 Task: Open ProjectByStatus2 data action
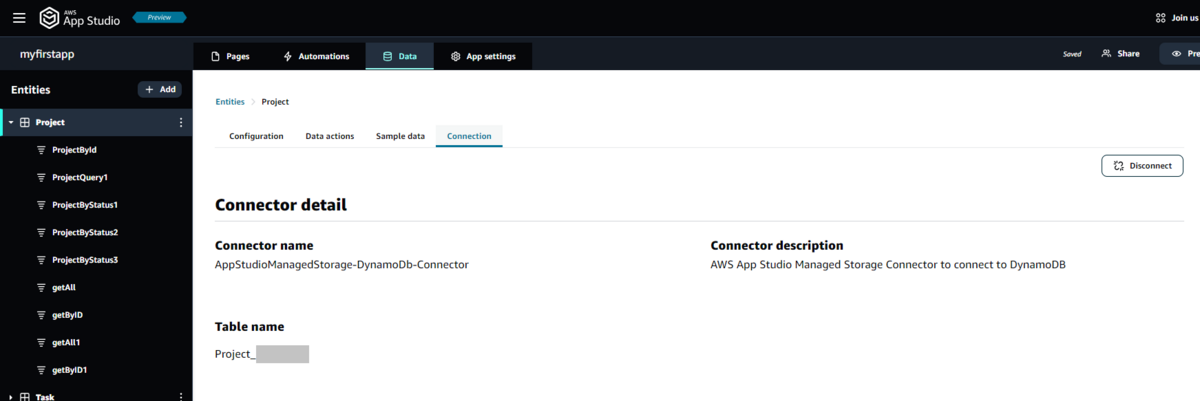85,232
